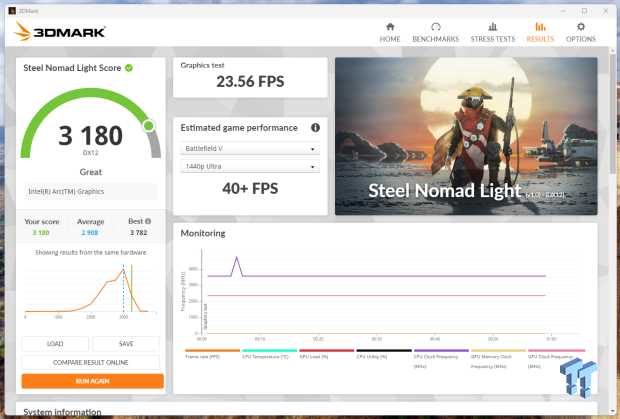
Task: Click the info icon next to Best
Action: [x=148, y=221]
